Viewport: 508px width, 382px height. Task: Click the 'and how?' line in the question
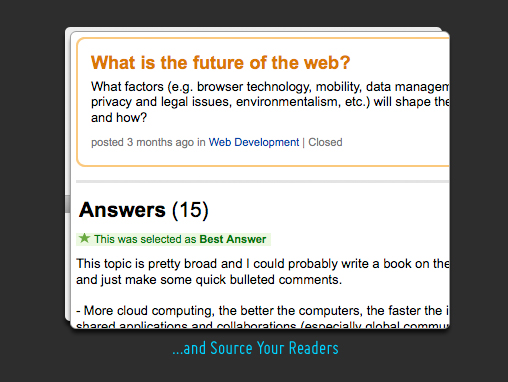tap(119, 118)
